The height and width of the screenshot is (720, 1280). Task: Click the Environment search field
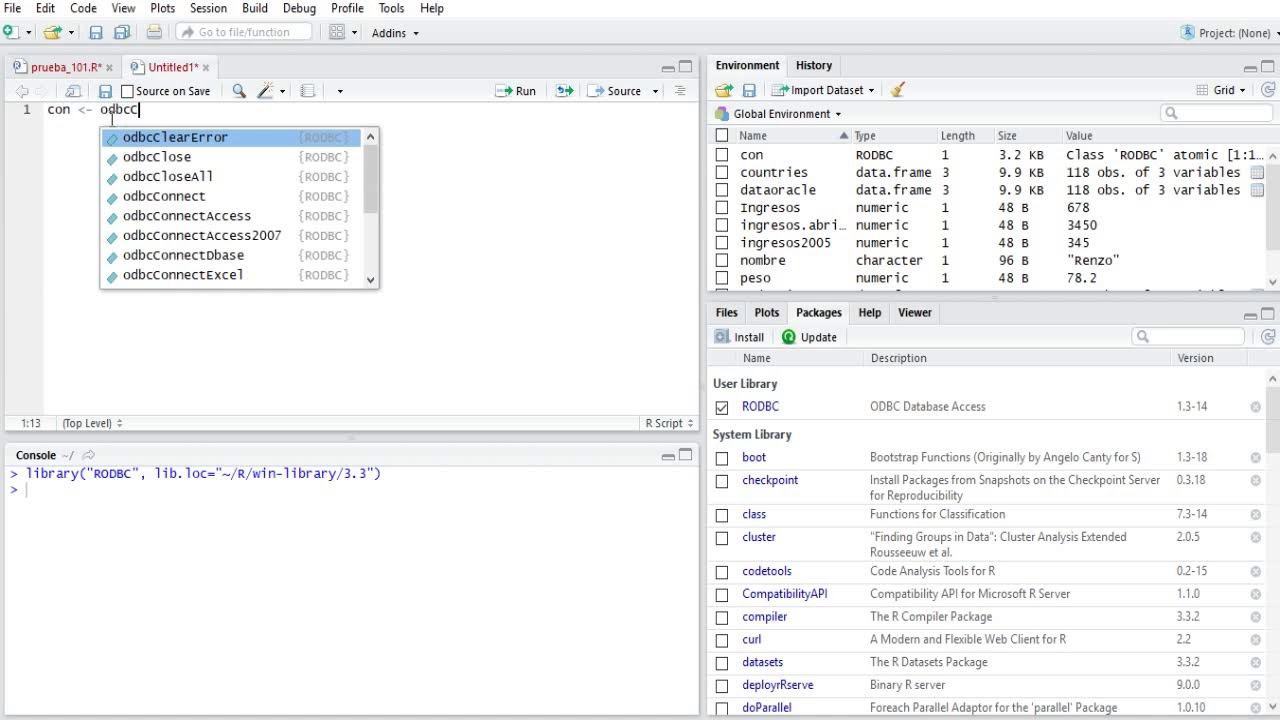(x=1215, y=113)
